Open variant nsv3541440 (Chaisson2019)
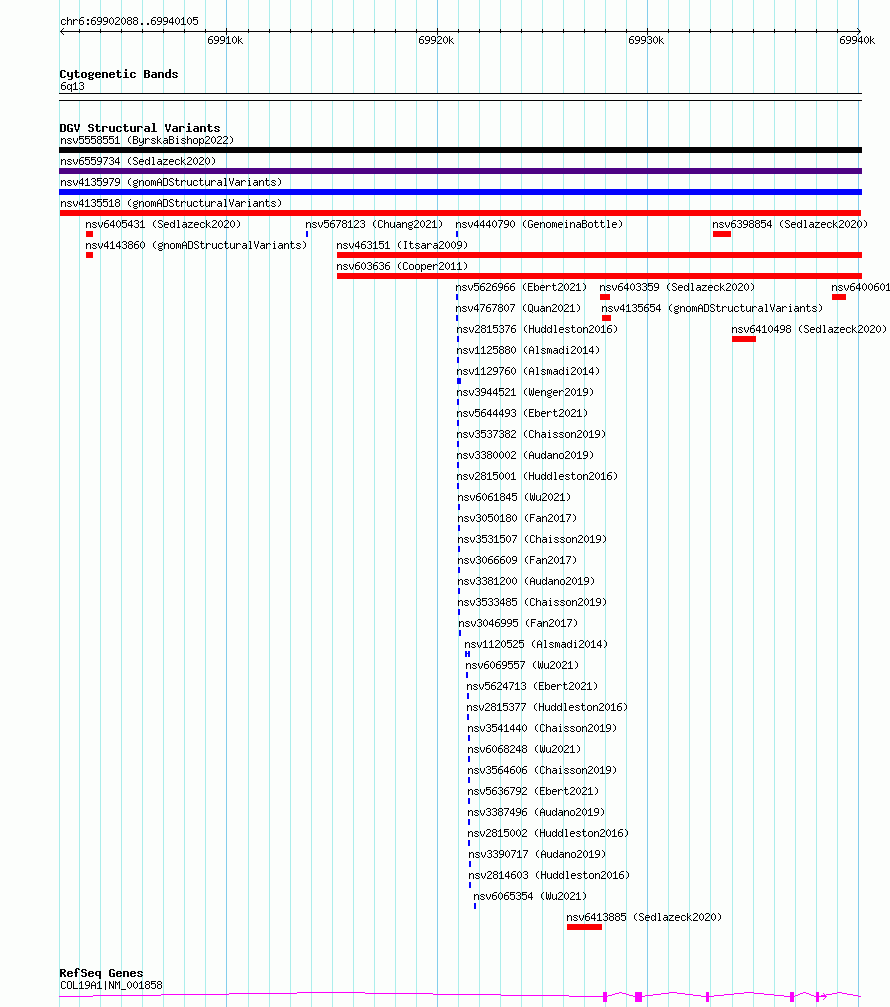This screenshot has height=1007, width=890. (x=542, y=728)
